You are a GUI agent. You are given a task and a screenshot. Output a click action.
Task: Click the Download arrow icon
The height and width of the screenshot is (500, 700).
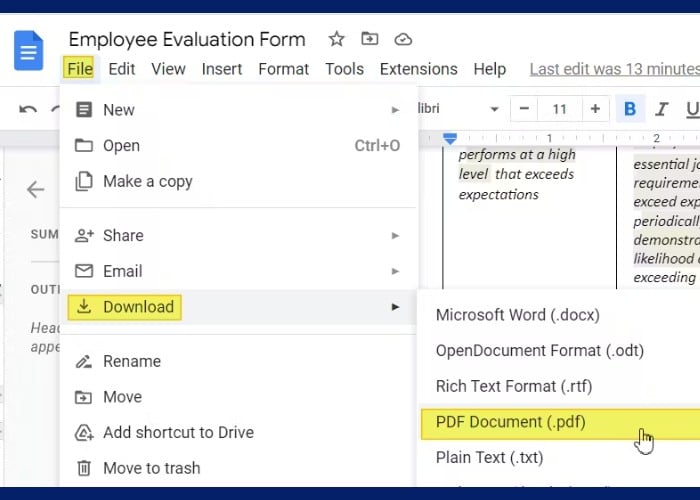pos(84,306)
